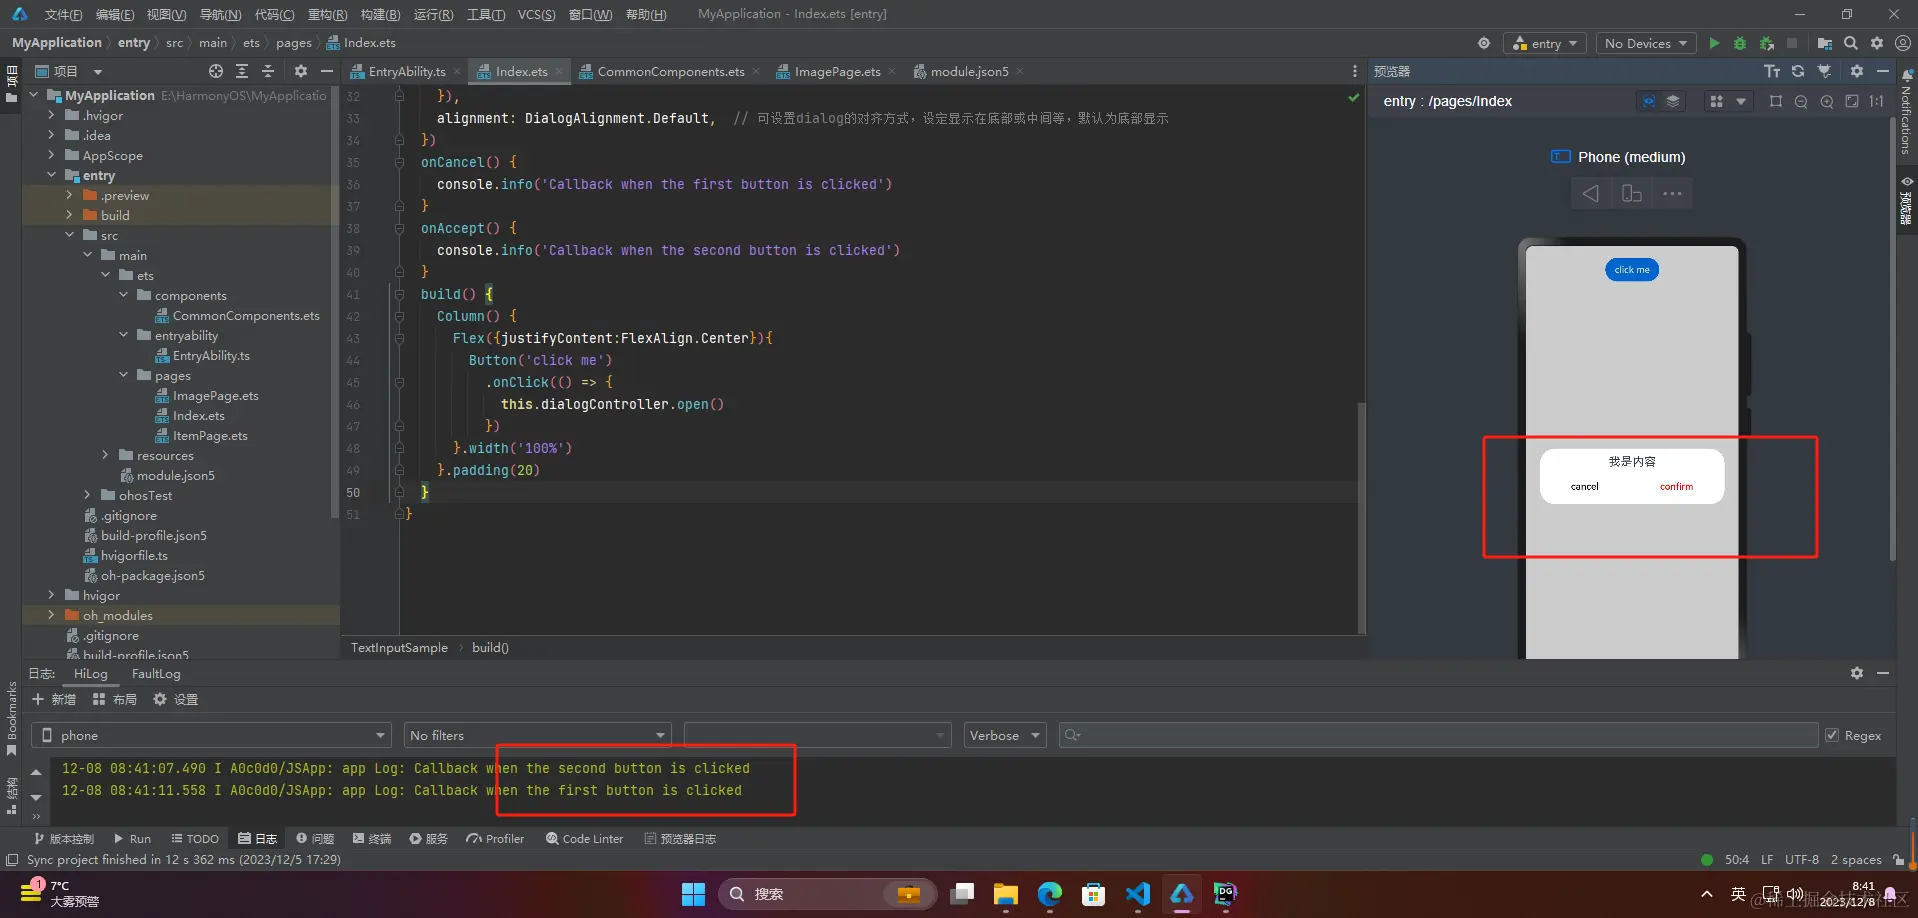
Task: Open Previewer panel settings gear
Action: tap(1857, 71)
